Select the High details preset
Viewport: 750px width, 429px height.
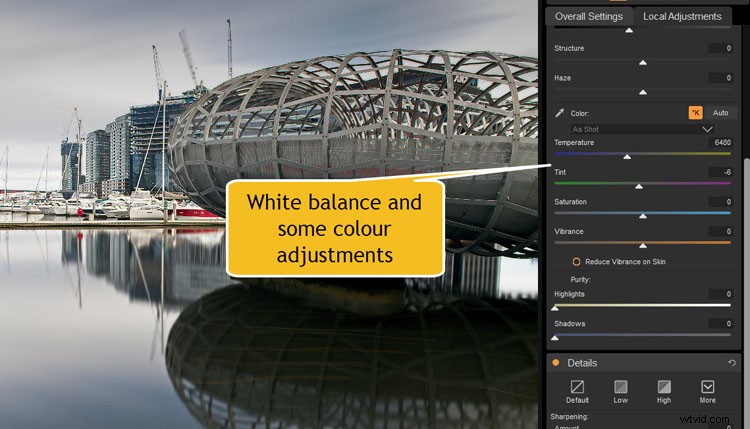pyautogui.click(x=664, y=392)
